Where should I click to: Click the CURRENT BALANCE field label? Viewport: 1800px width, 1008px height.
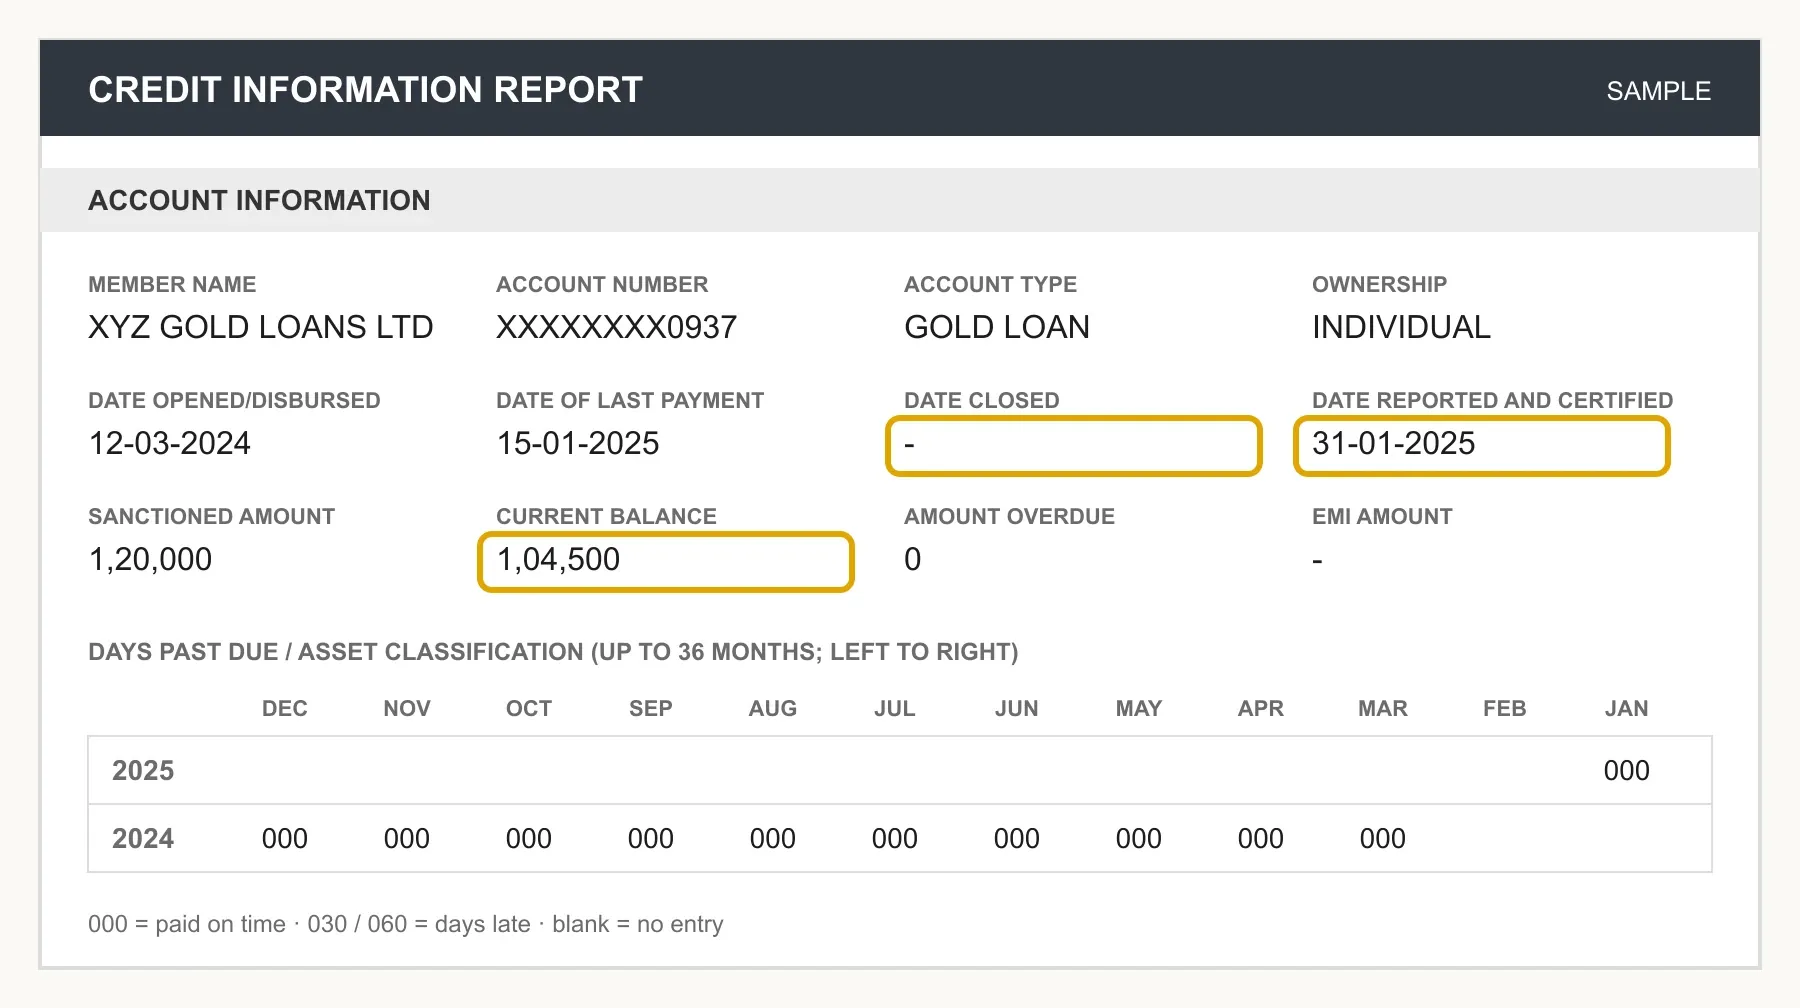click(606, 516)
